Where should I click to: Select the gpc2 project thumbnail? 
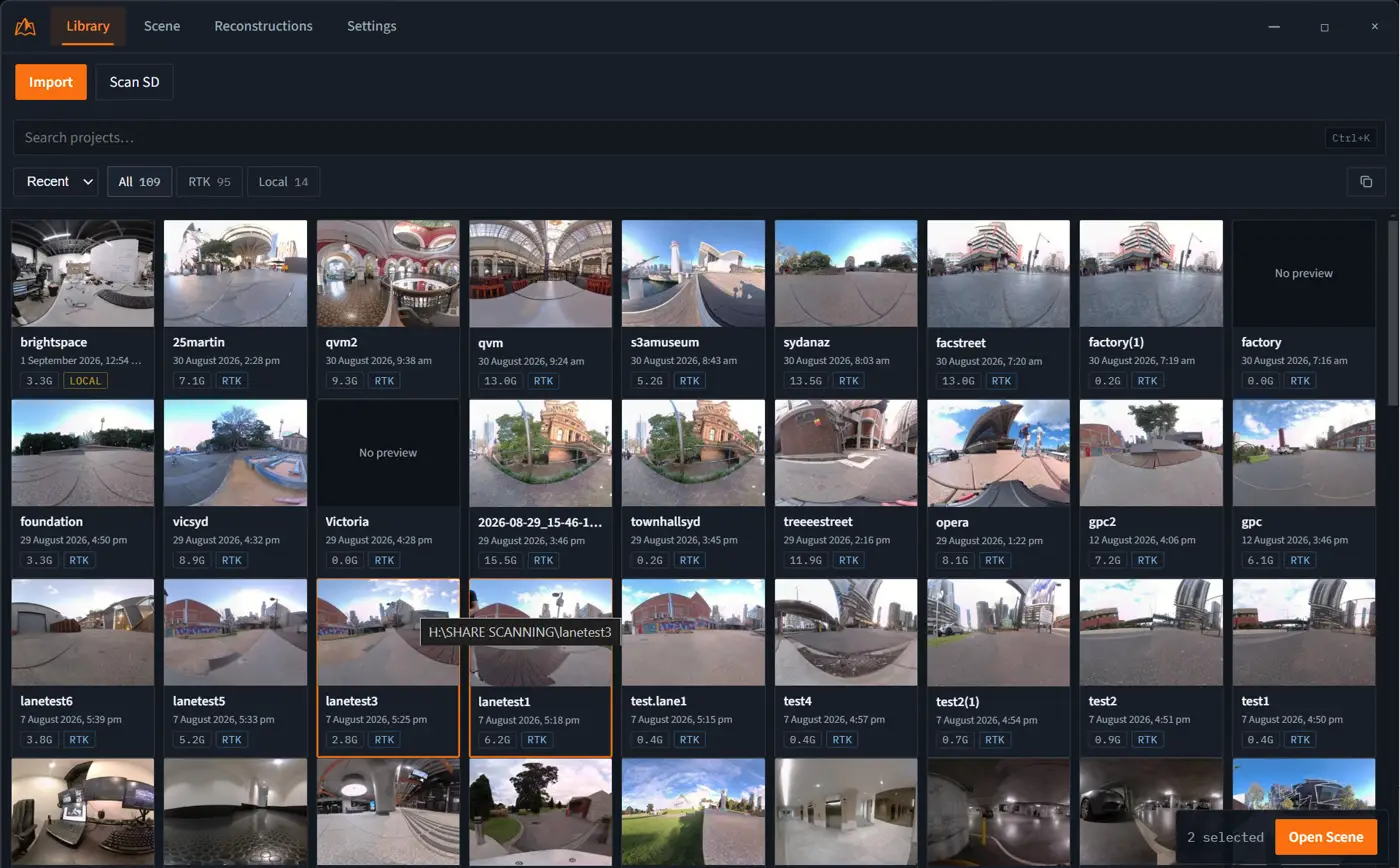[1151, 453]
